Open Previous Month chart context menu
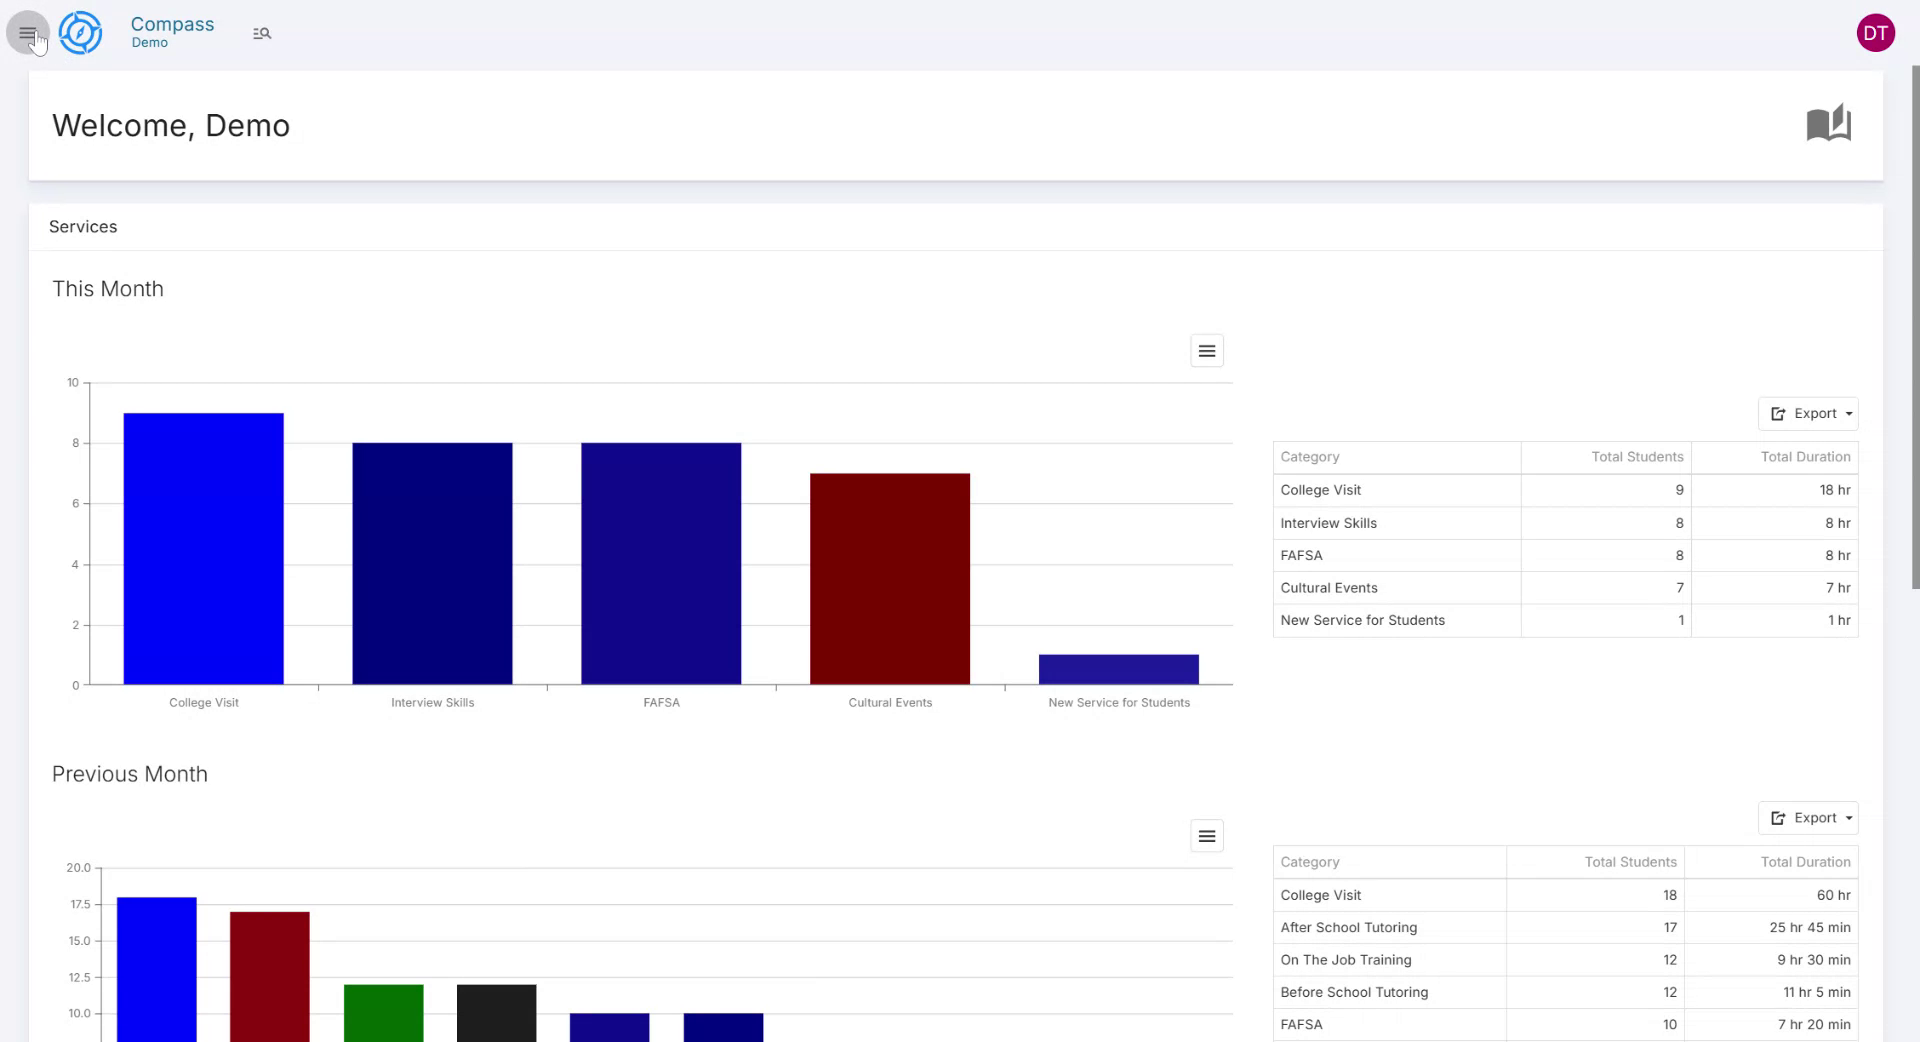Screen dimensions: 1920x1042 point(1207,836)
